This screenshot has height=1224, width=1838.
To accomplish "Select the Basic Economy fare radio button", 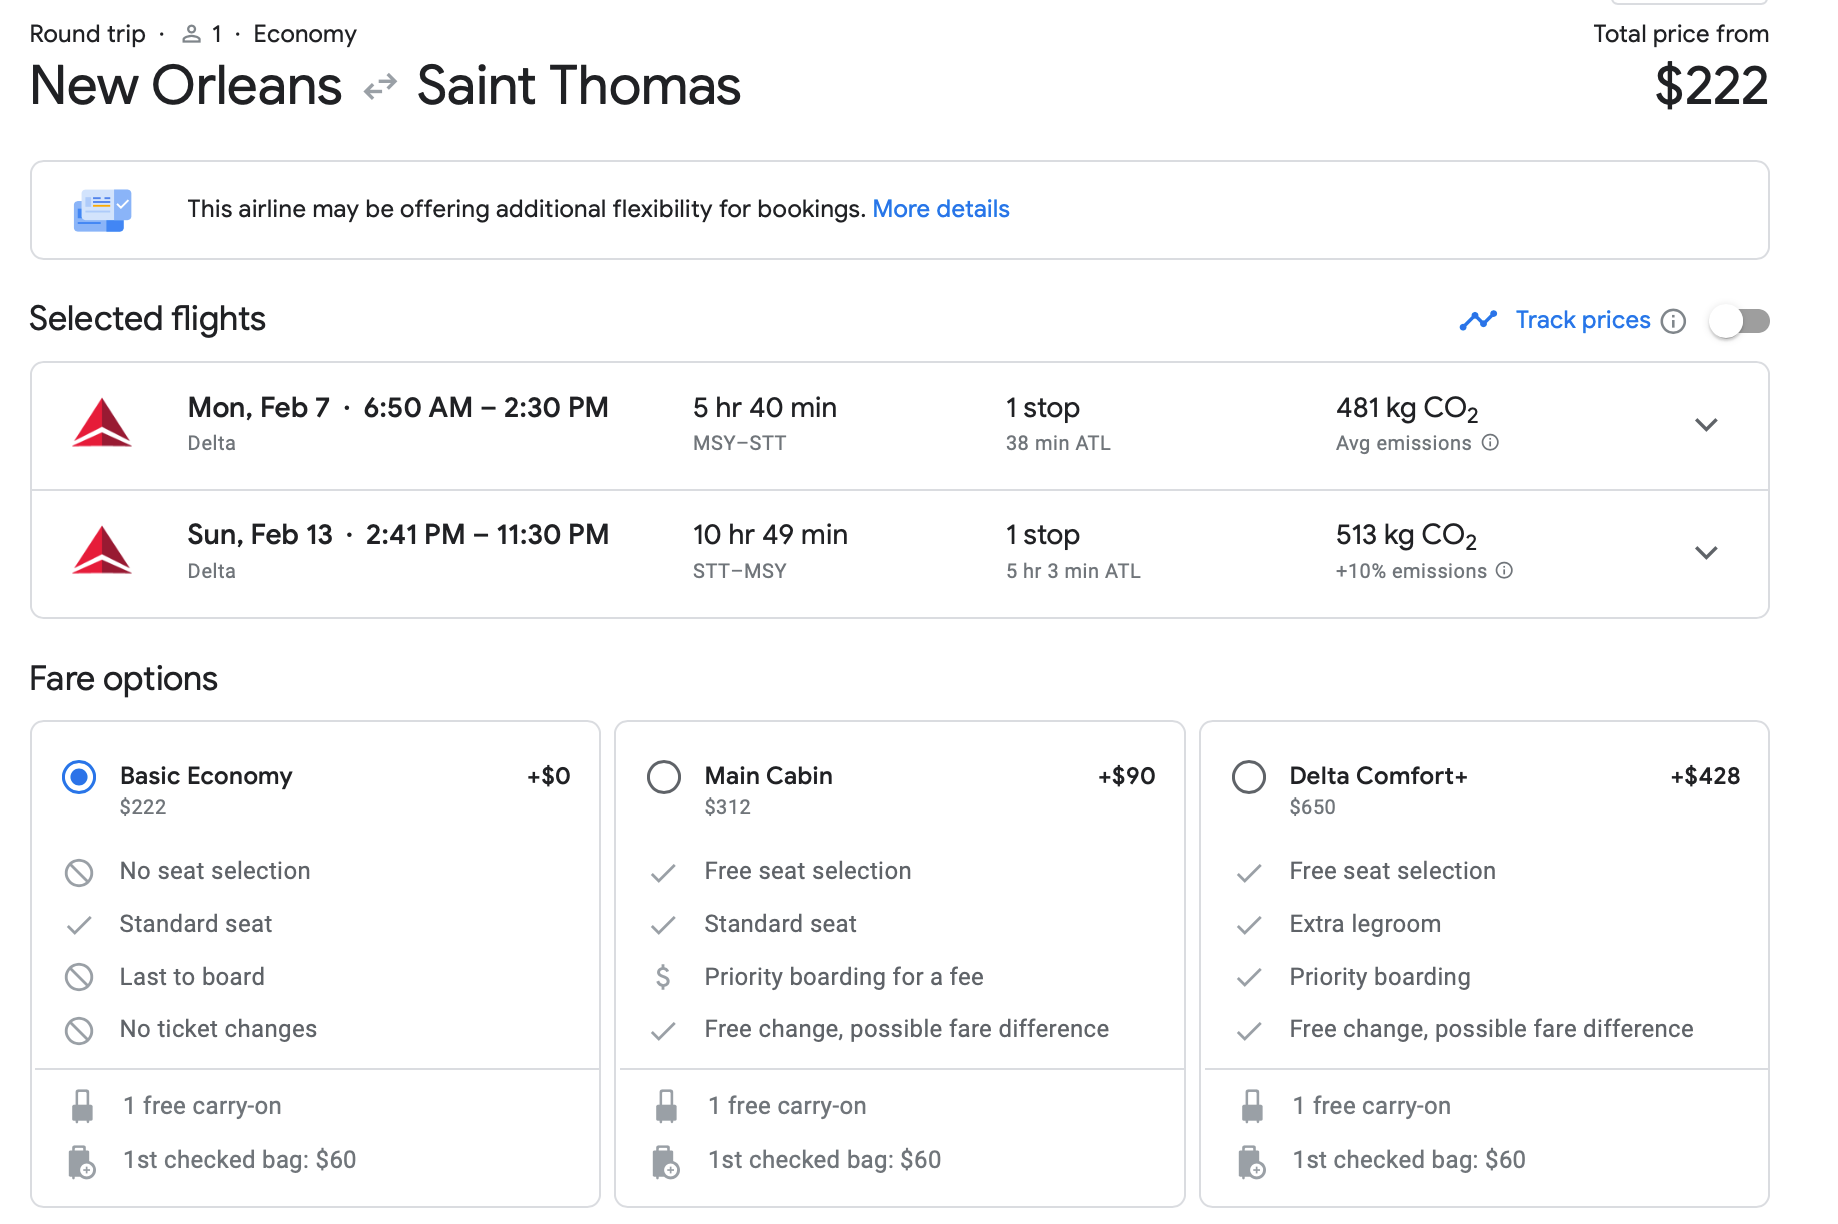I will 79,777.
